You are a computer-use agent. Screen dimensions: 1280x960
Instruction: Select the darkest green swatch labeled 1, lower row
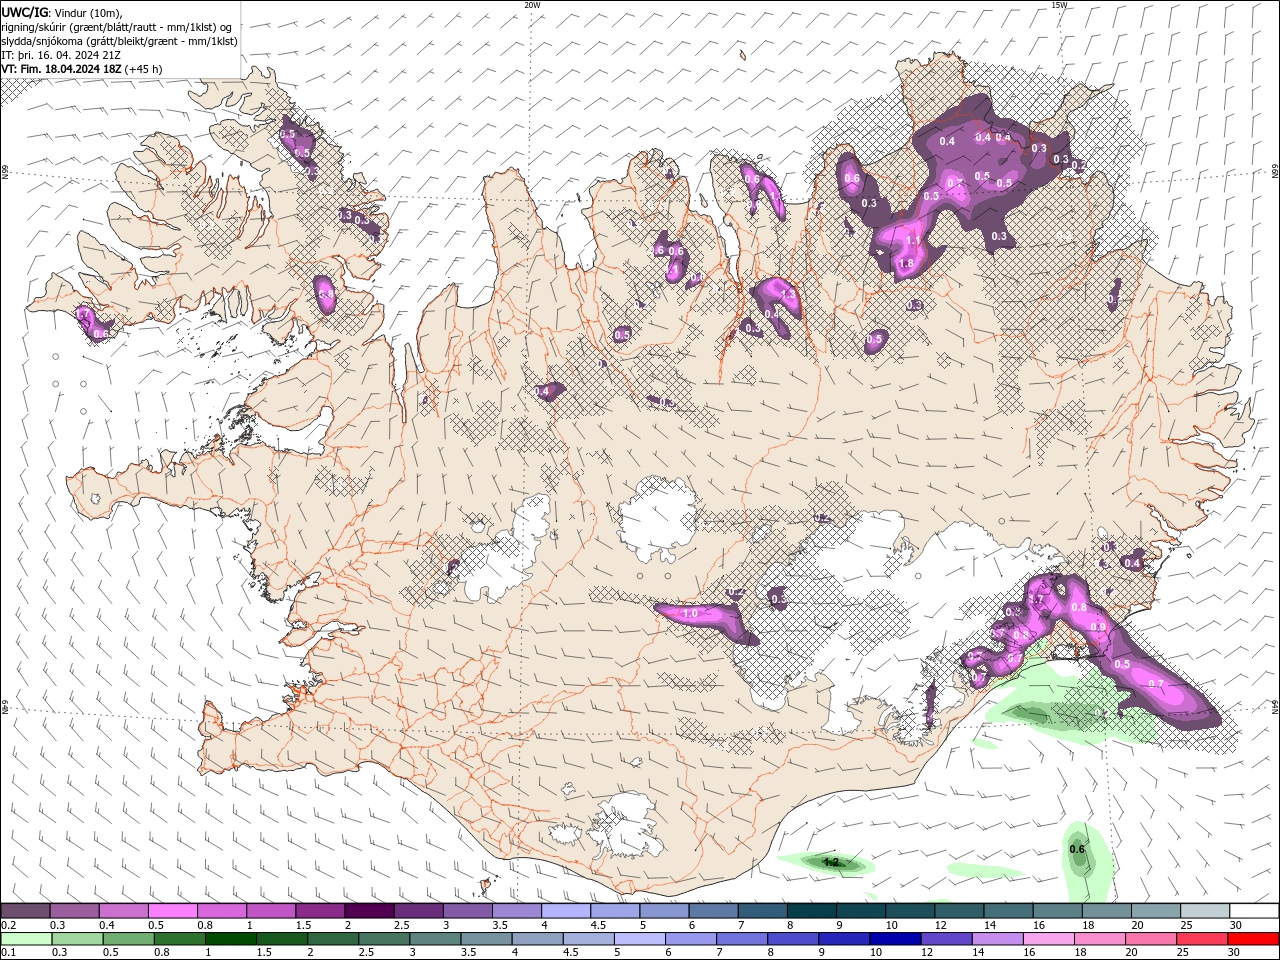pos(230,939)
